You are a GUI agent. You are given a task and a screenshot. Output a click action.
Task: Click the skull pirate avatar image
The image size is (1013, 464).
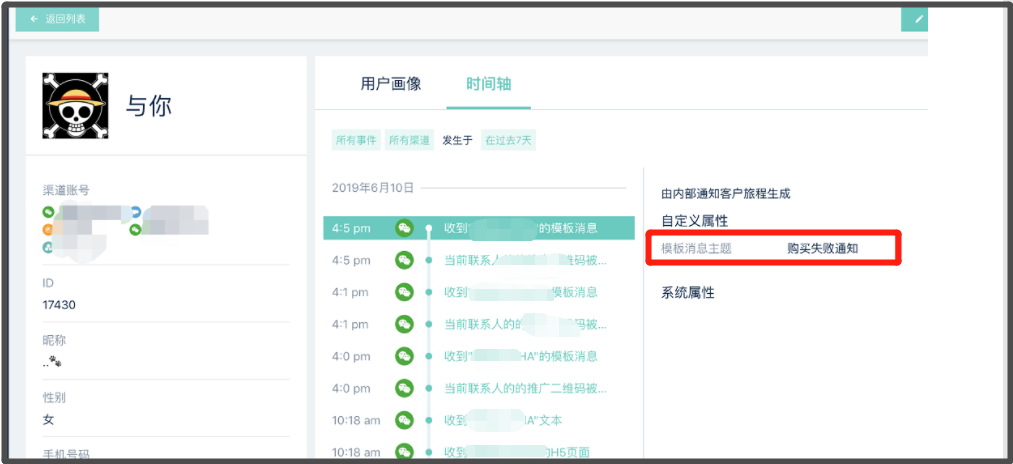click(x=74, y=105)
